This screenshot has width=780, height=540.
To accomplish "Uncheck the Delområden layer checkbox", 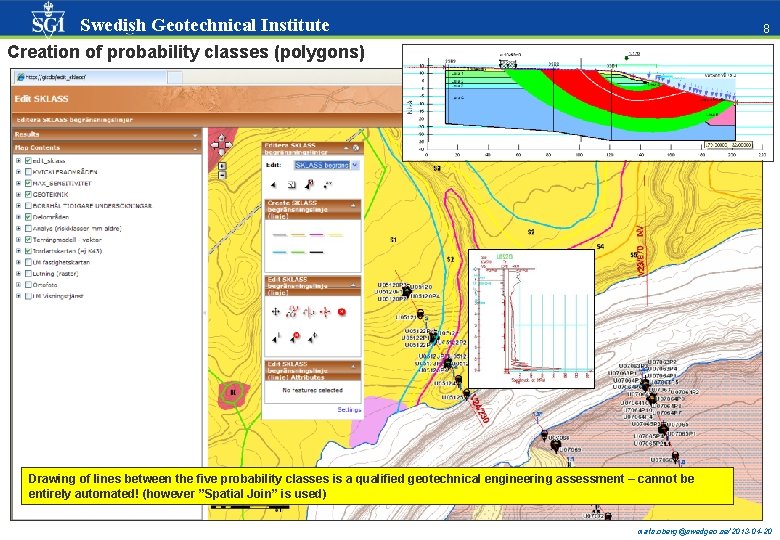I will [28, 217].
